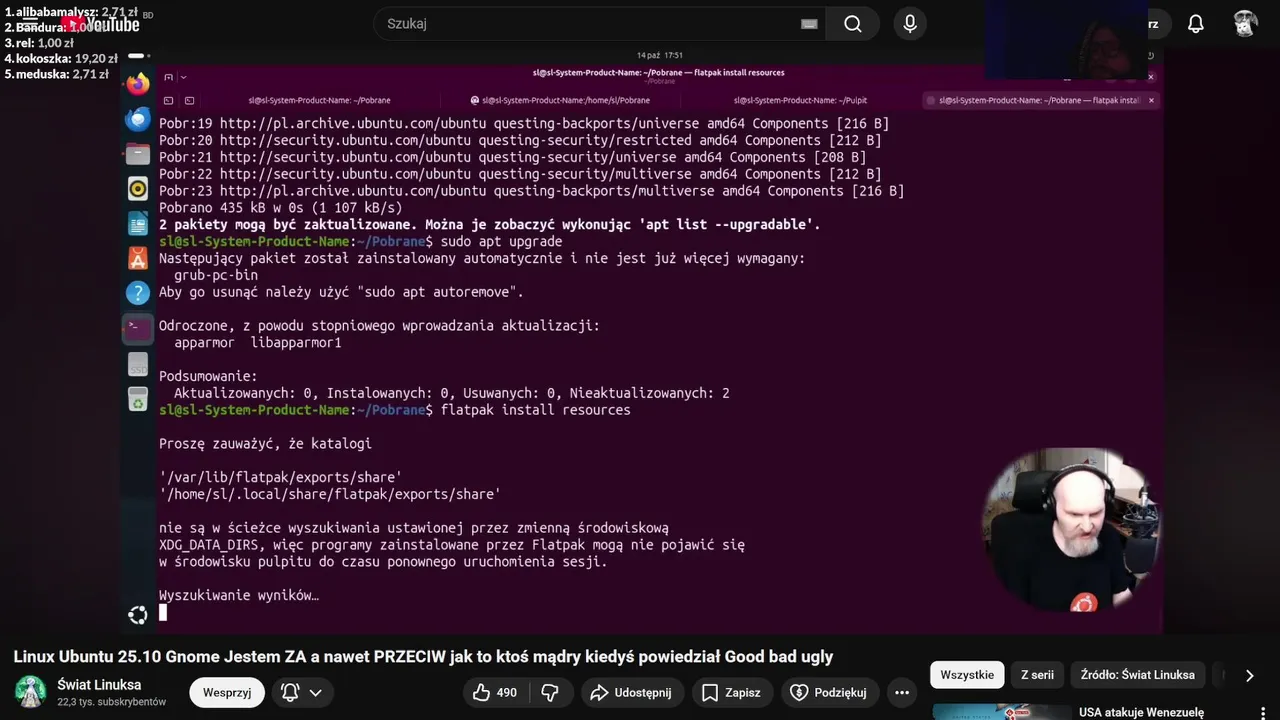Click the Wyszukiwanie wyników… status line
1280x720 pixels.
(x=239, y=595)
